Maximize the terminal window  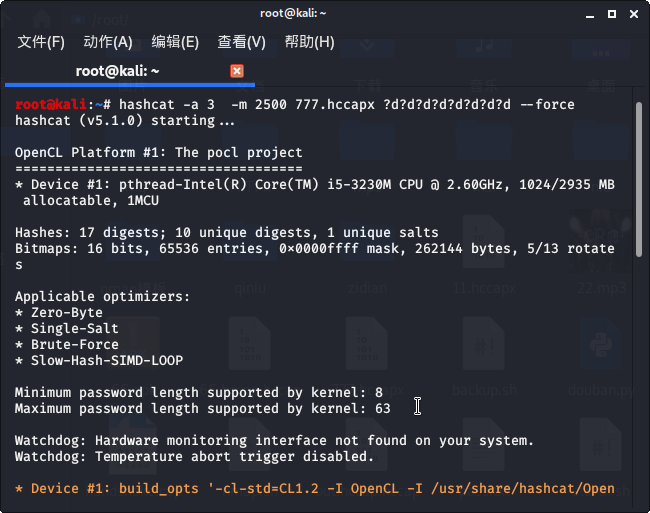coord(611,14)
